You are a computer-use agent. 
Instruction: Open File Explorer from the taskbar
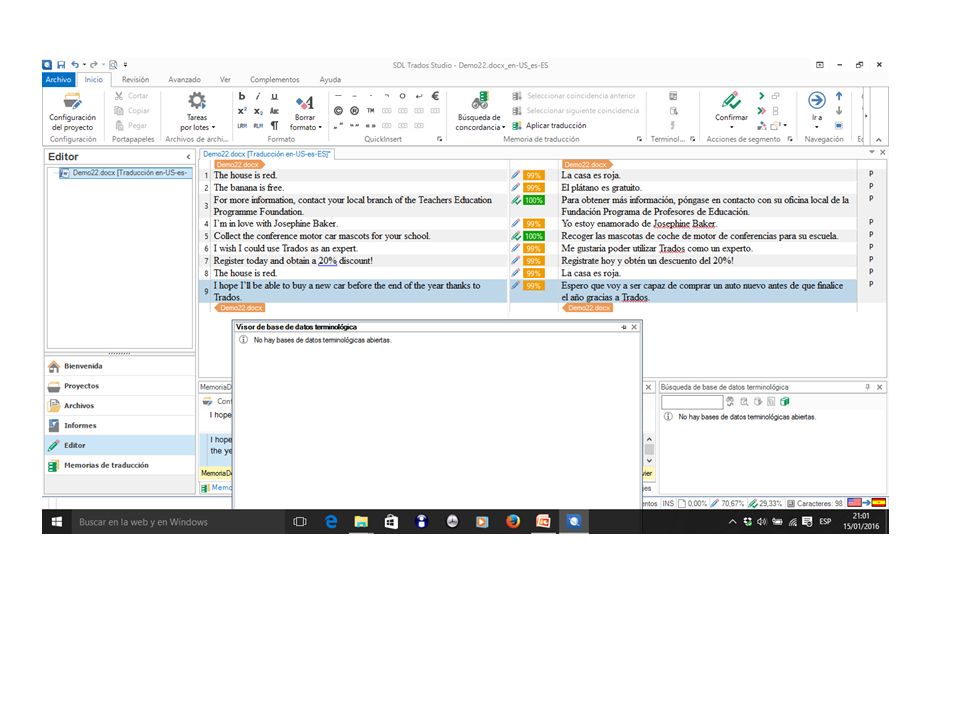coord(361,522)
